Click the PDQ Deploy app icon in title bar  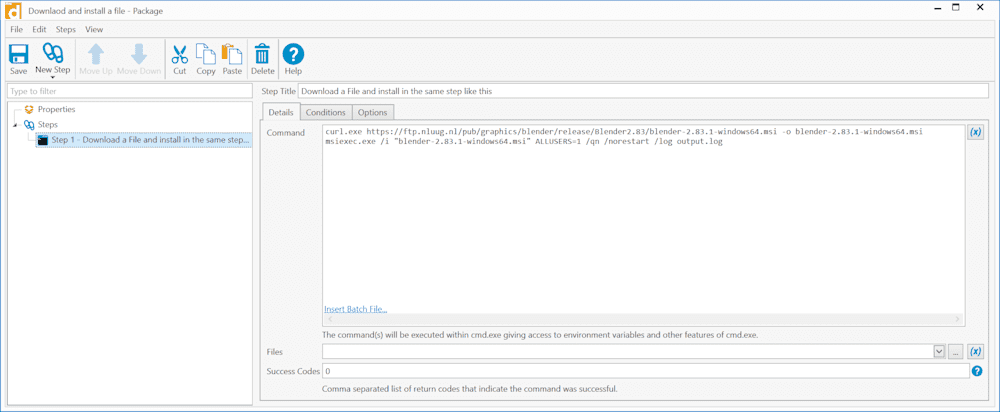[x=13, y=10]
